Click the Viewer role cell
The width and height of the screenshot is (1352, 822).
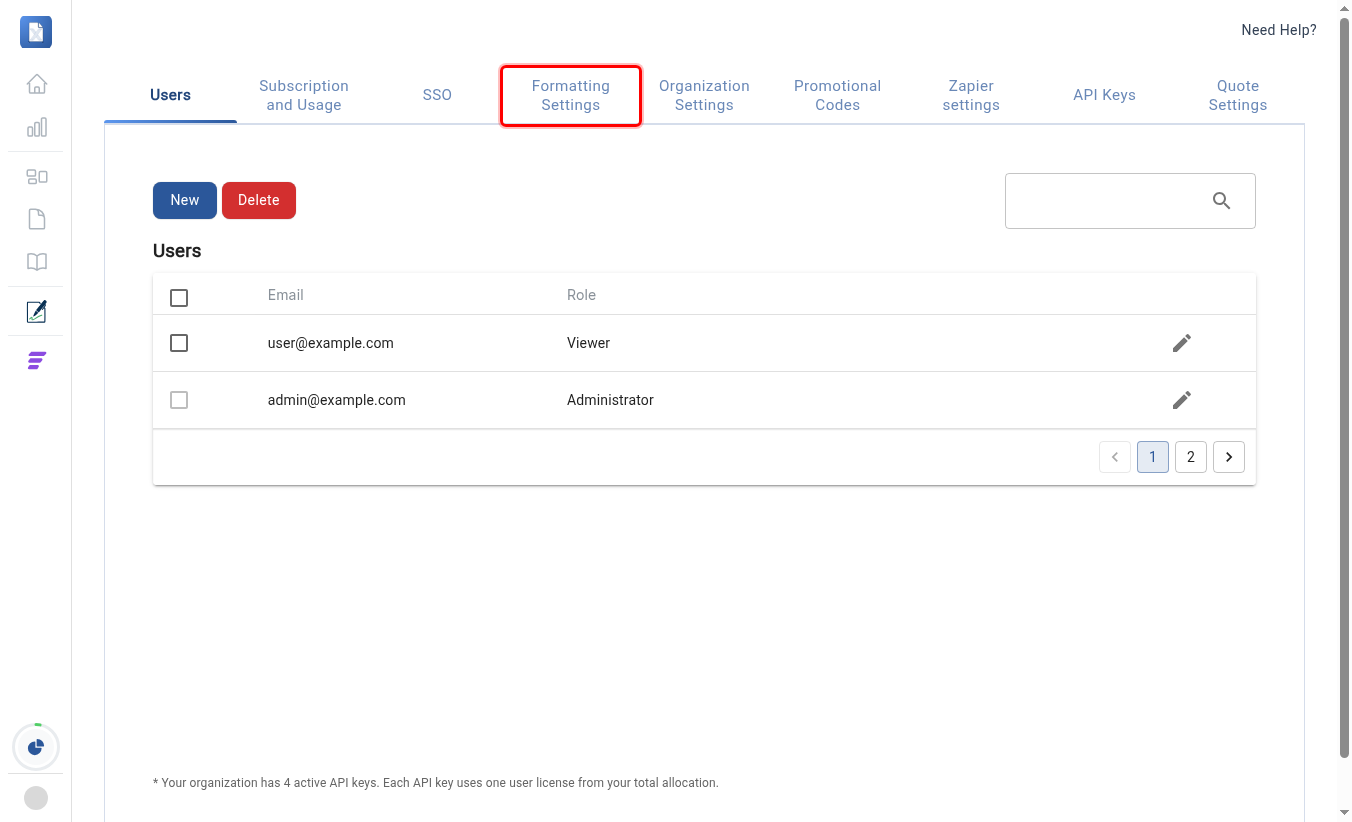click(588, 343)
